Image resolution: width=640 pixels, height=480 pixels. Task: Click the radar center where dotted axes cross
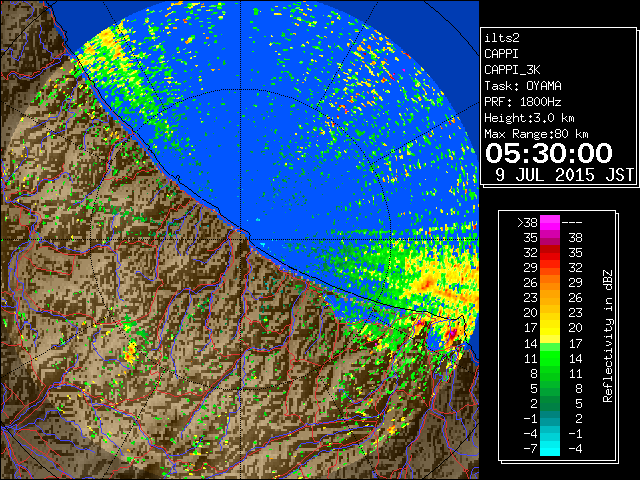click(241, 240)
